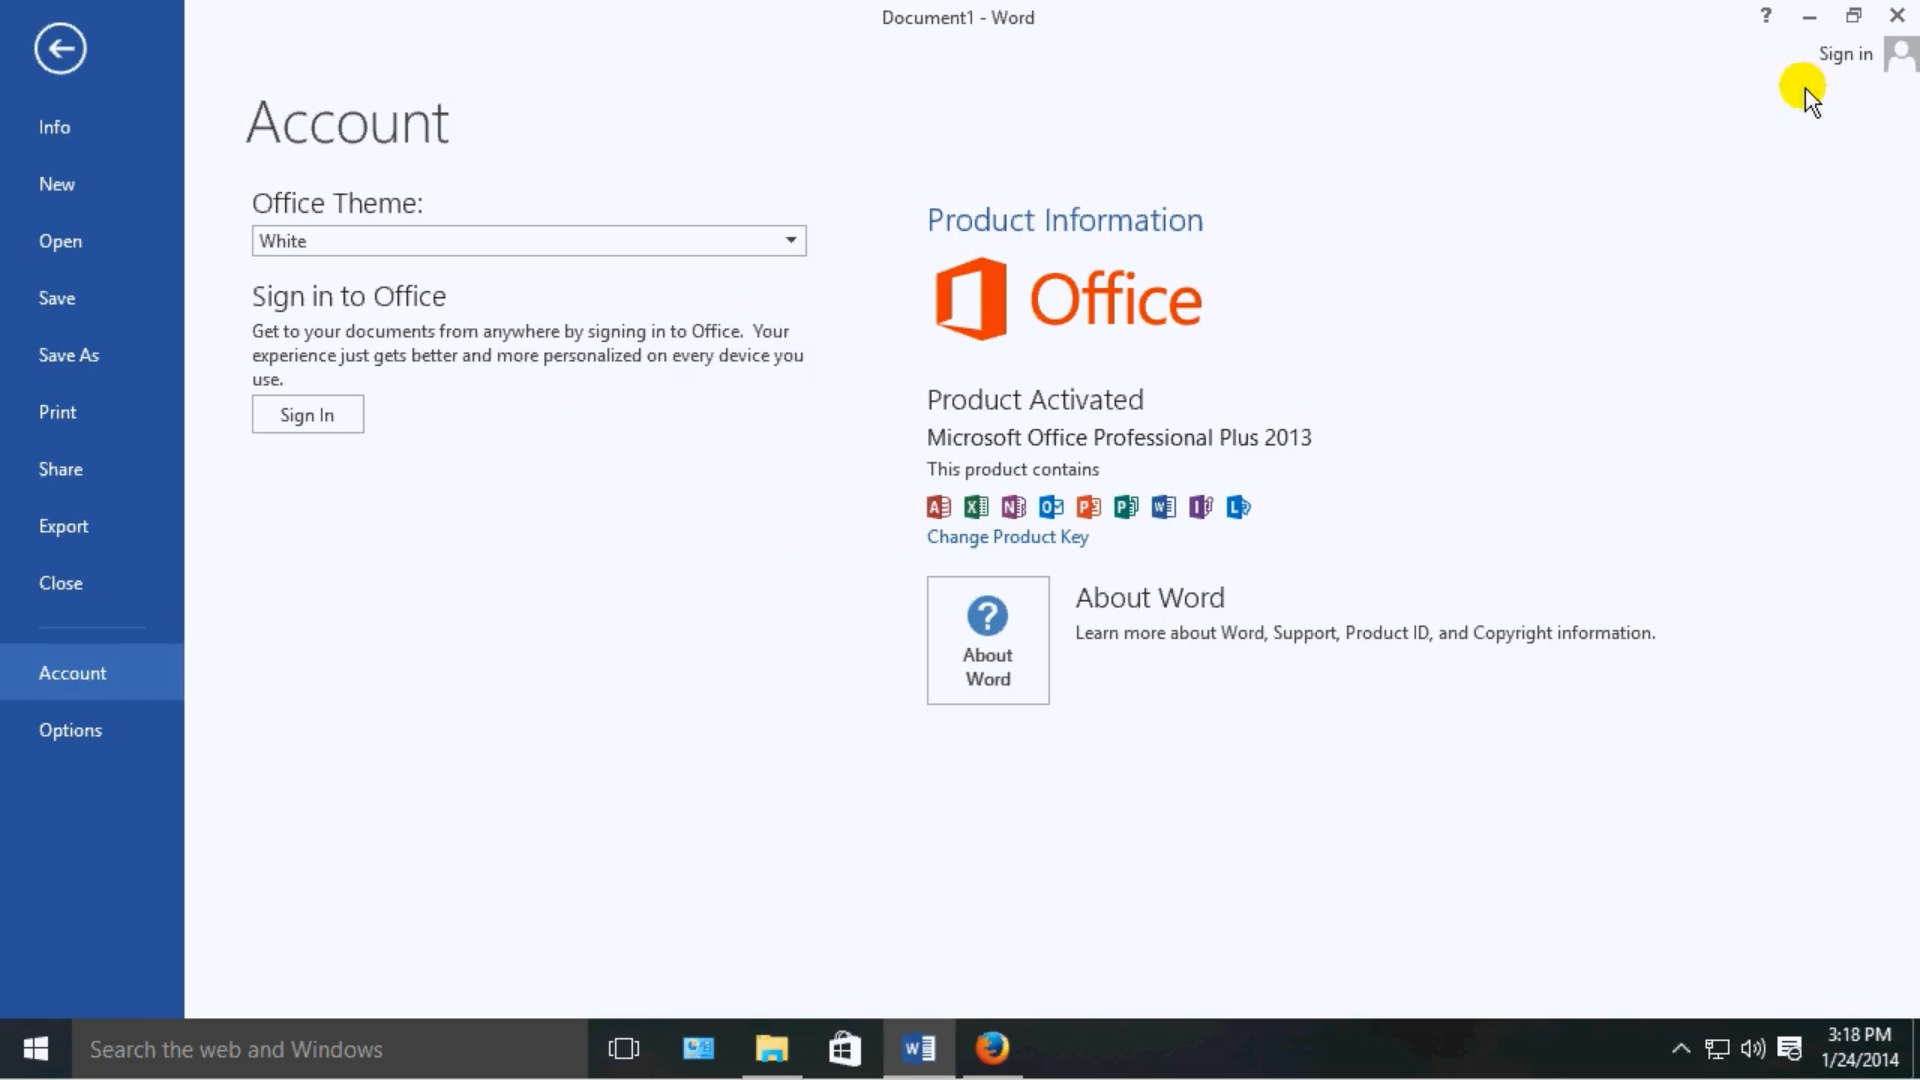
Task: Click the Access icon in Office suite
Action: [938, 506]
